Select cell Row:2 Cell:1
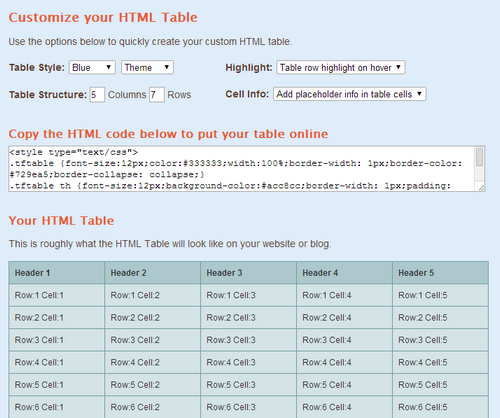 pyautogui.click(x=57, y=318)
